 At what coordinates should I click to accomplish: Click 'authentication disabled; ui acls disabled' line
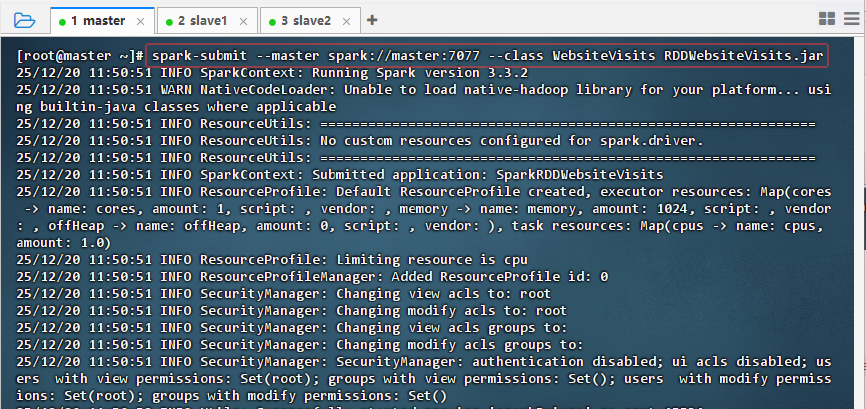[424, 379]
